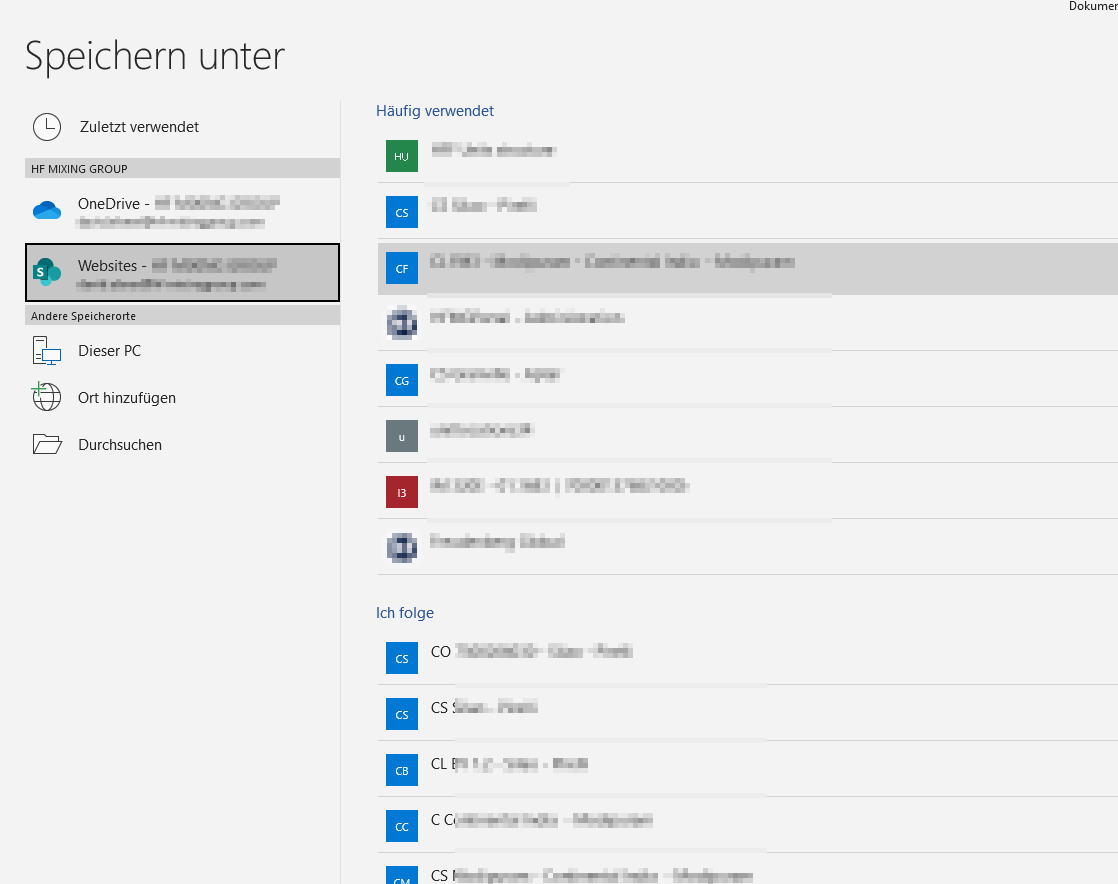This screenshot has height=884, width=1118.
Task: Select the gray u site square icon
Action: pos(401,436)
